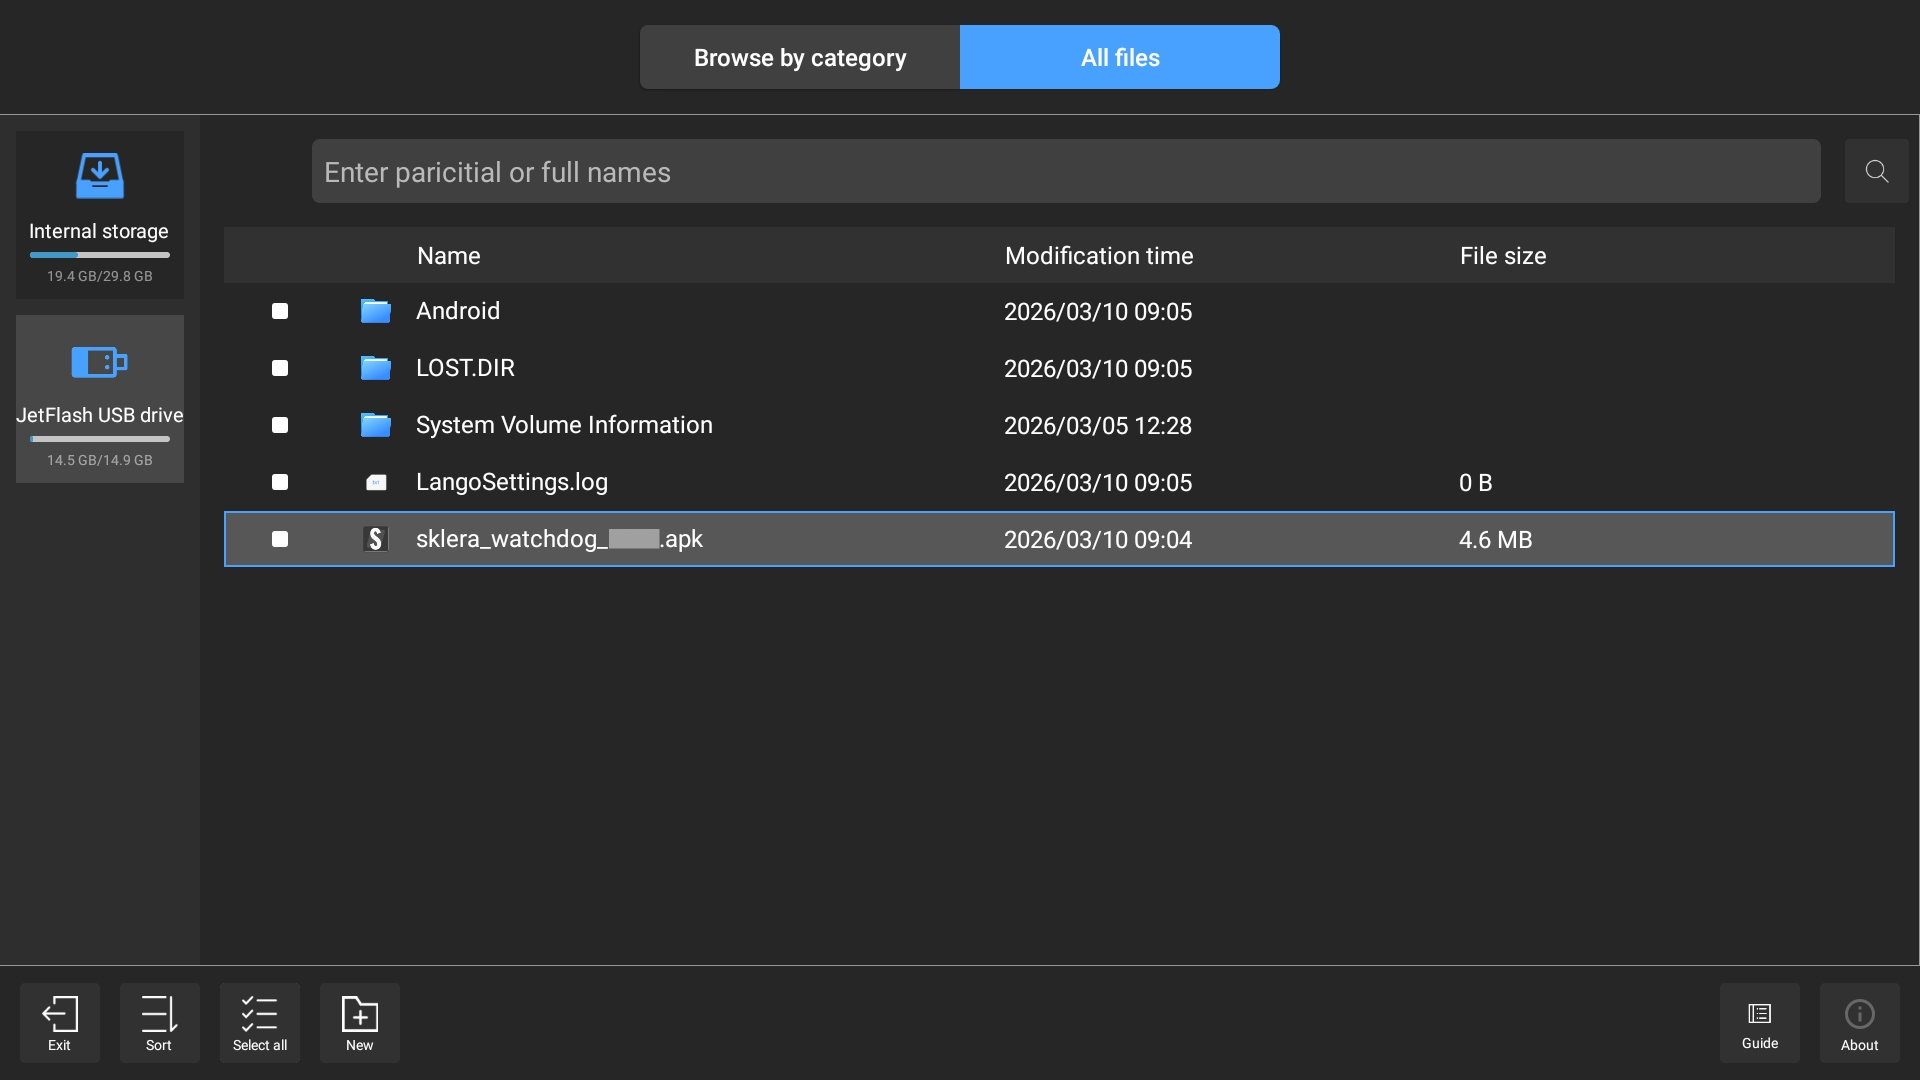Tick the LangoSettings.log checkbox
The width and height of the screenshot is (1920, 1080).
click(x=280, y=482)
